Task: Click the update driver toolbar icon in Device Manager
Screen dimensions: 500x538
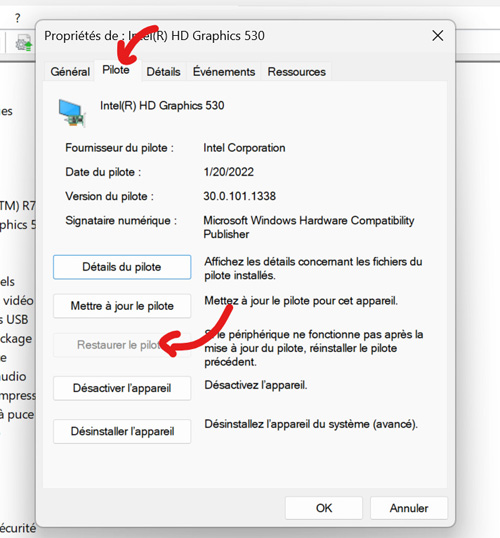Action: pos(23,43)
